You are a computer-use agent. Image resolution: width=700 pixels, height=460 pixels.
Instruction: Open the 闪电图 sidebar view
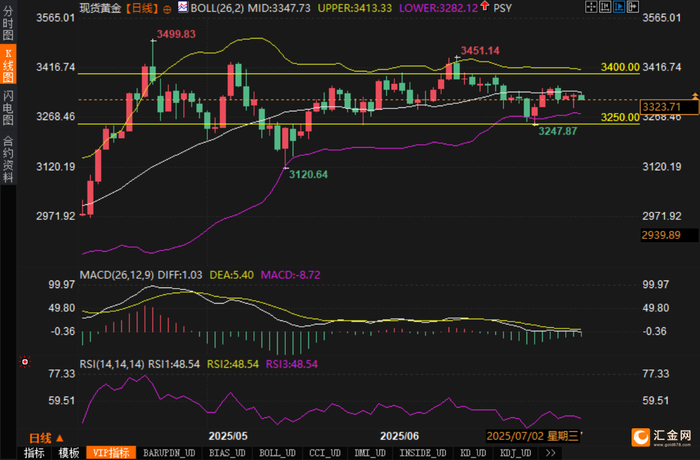(x=8, y=107)
